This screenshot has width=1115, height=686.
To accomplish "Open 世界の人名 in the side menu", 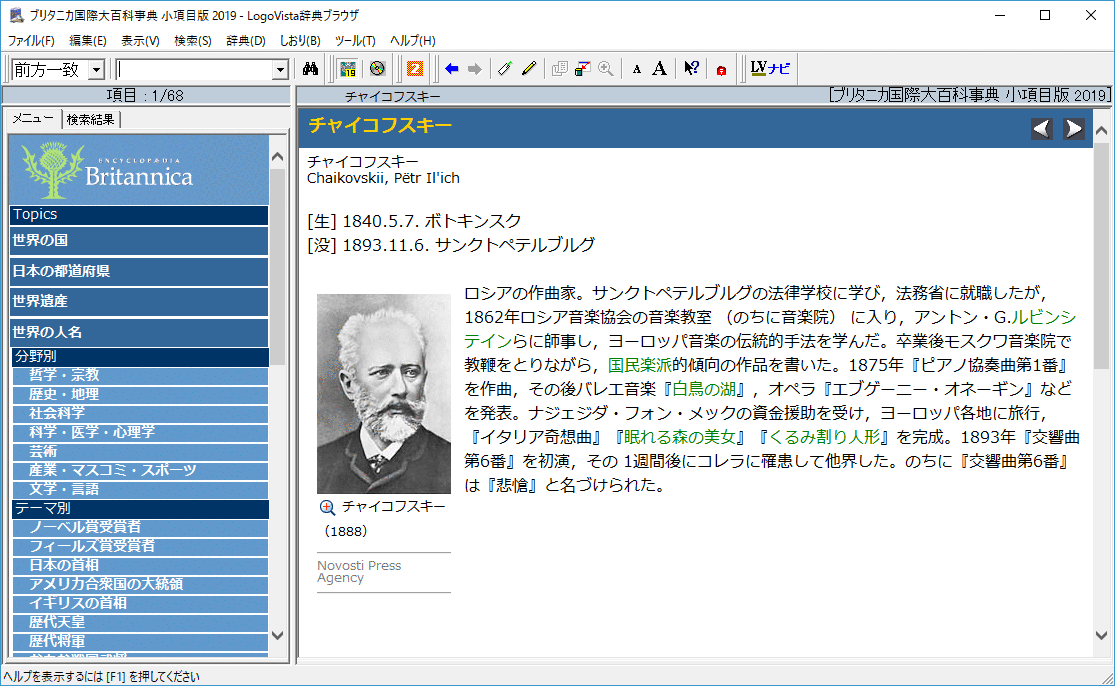I will click(x=139, y=332).
